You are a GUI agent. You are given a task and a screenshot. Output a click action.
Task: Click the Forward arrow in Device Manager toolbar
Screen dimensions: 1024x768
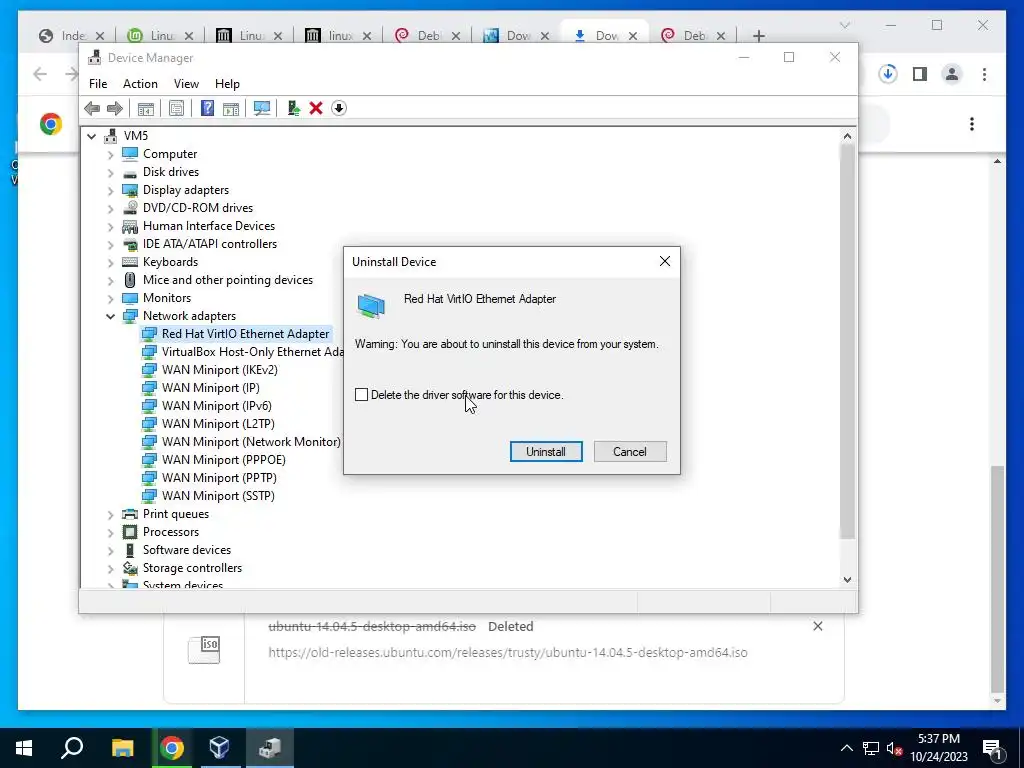pyautogui.click(x=115, y=108)
